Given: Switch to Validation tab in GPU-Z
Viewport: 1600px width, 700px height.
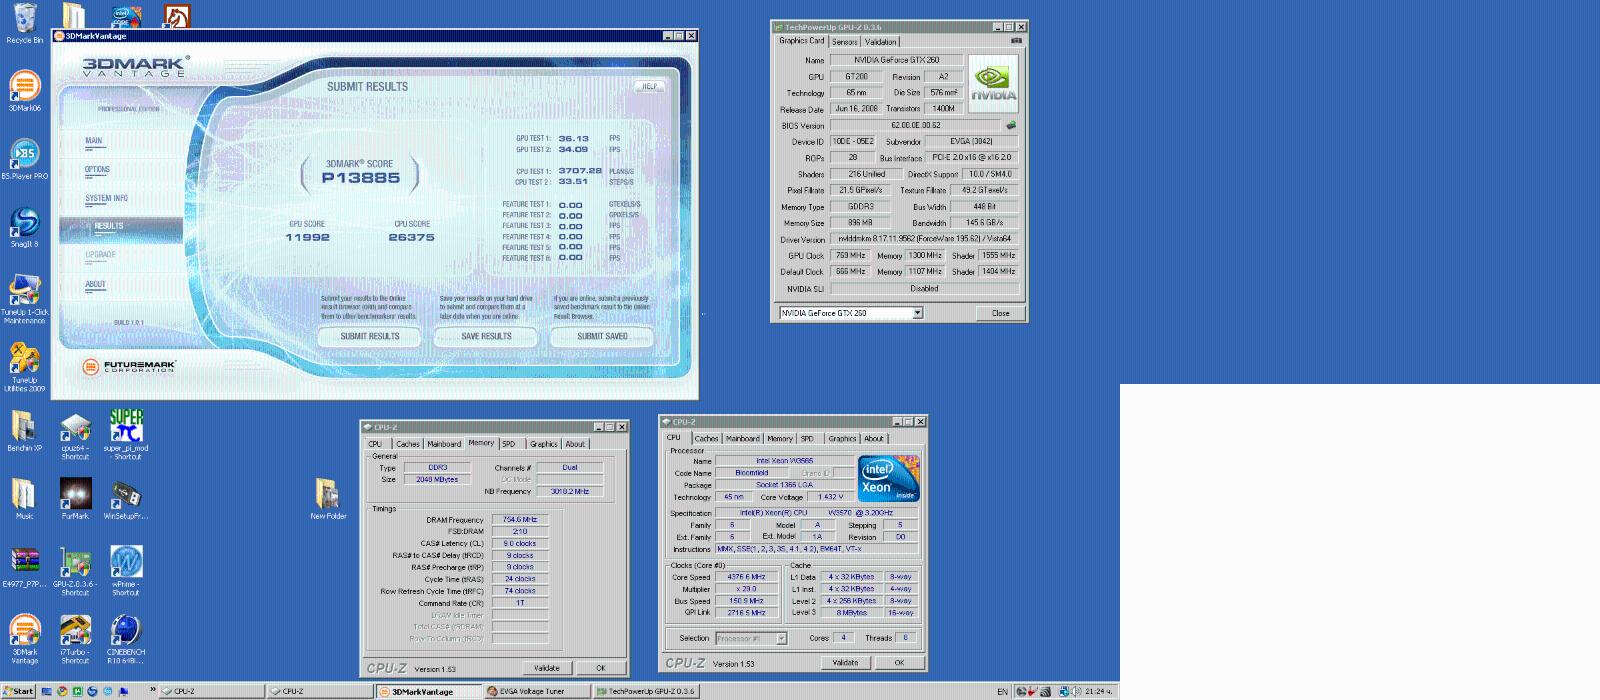Looking at the screenshot, I should (881, 42).
